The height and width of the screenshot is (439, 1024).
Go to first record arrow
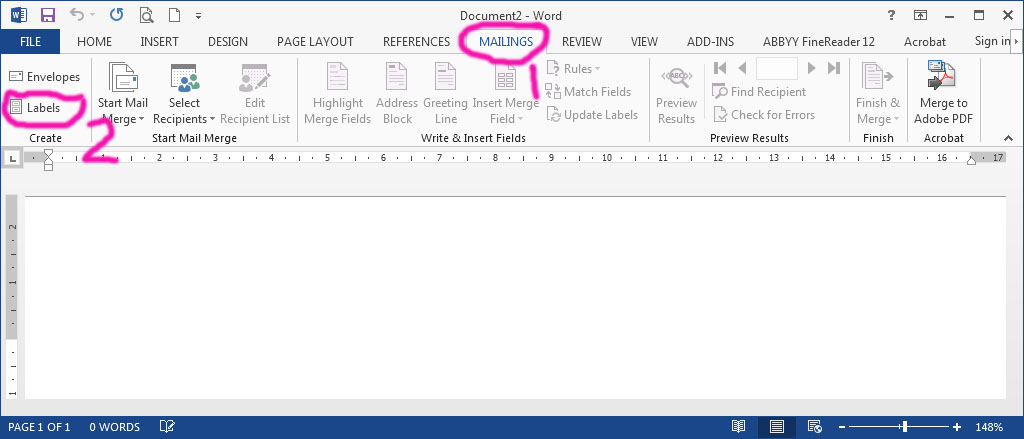[720, 68]
